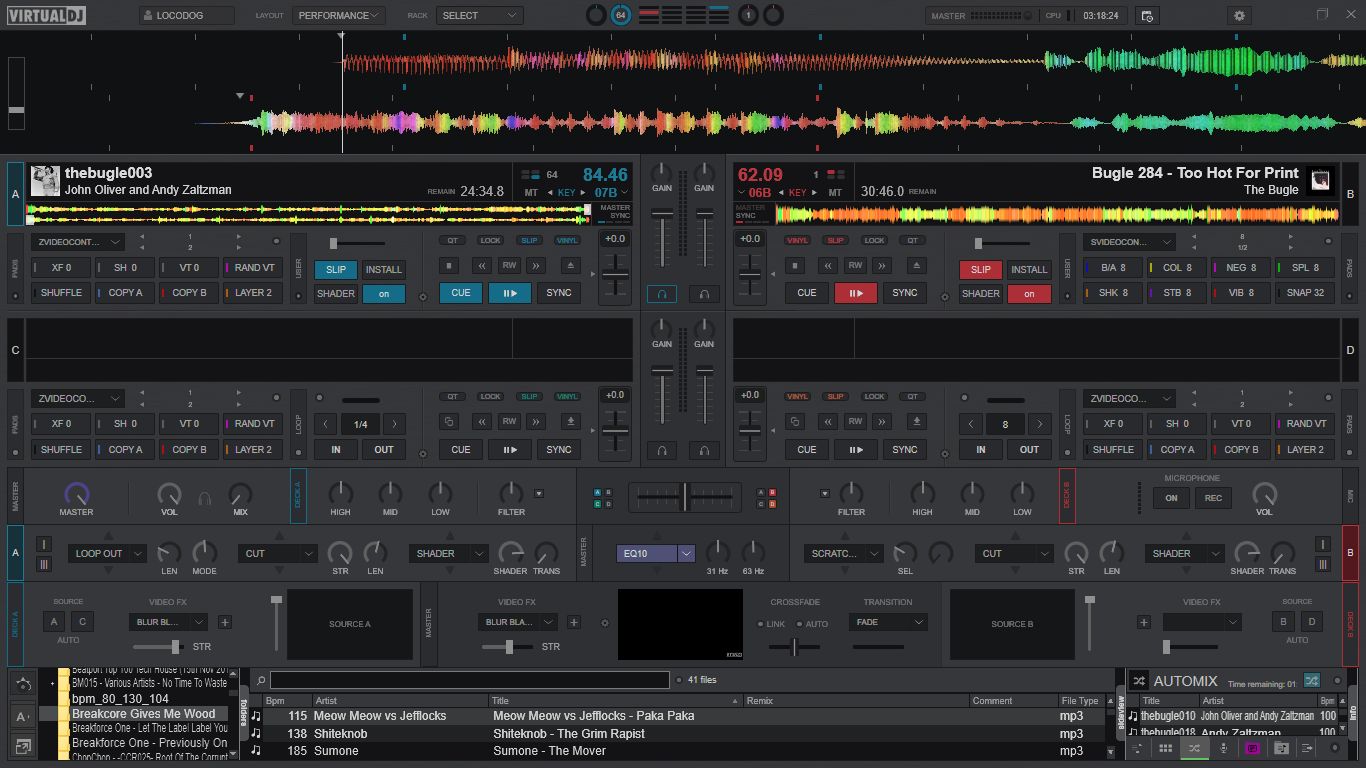
Task: Sort the track list by the Bpm column
Action: point(288,701)
